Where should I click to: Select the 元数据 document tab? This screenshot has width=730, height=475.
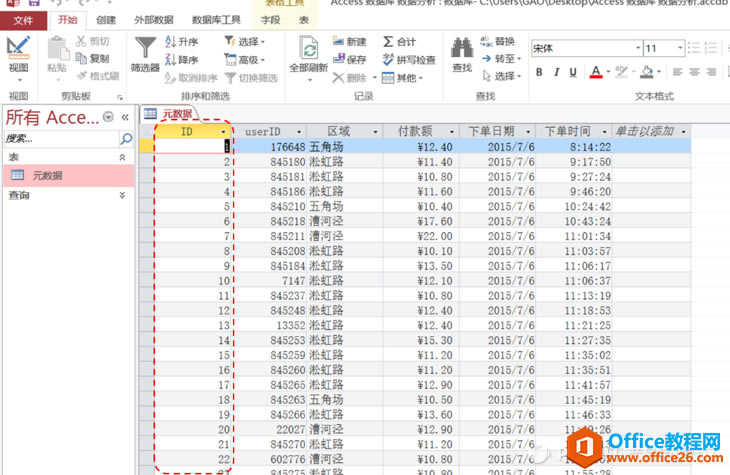pos(169,114)
